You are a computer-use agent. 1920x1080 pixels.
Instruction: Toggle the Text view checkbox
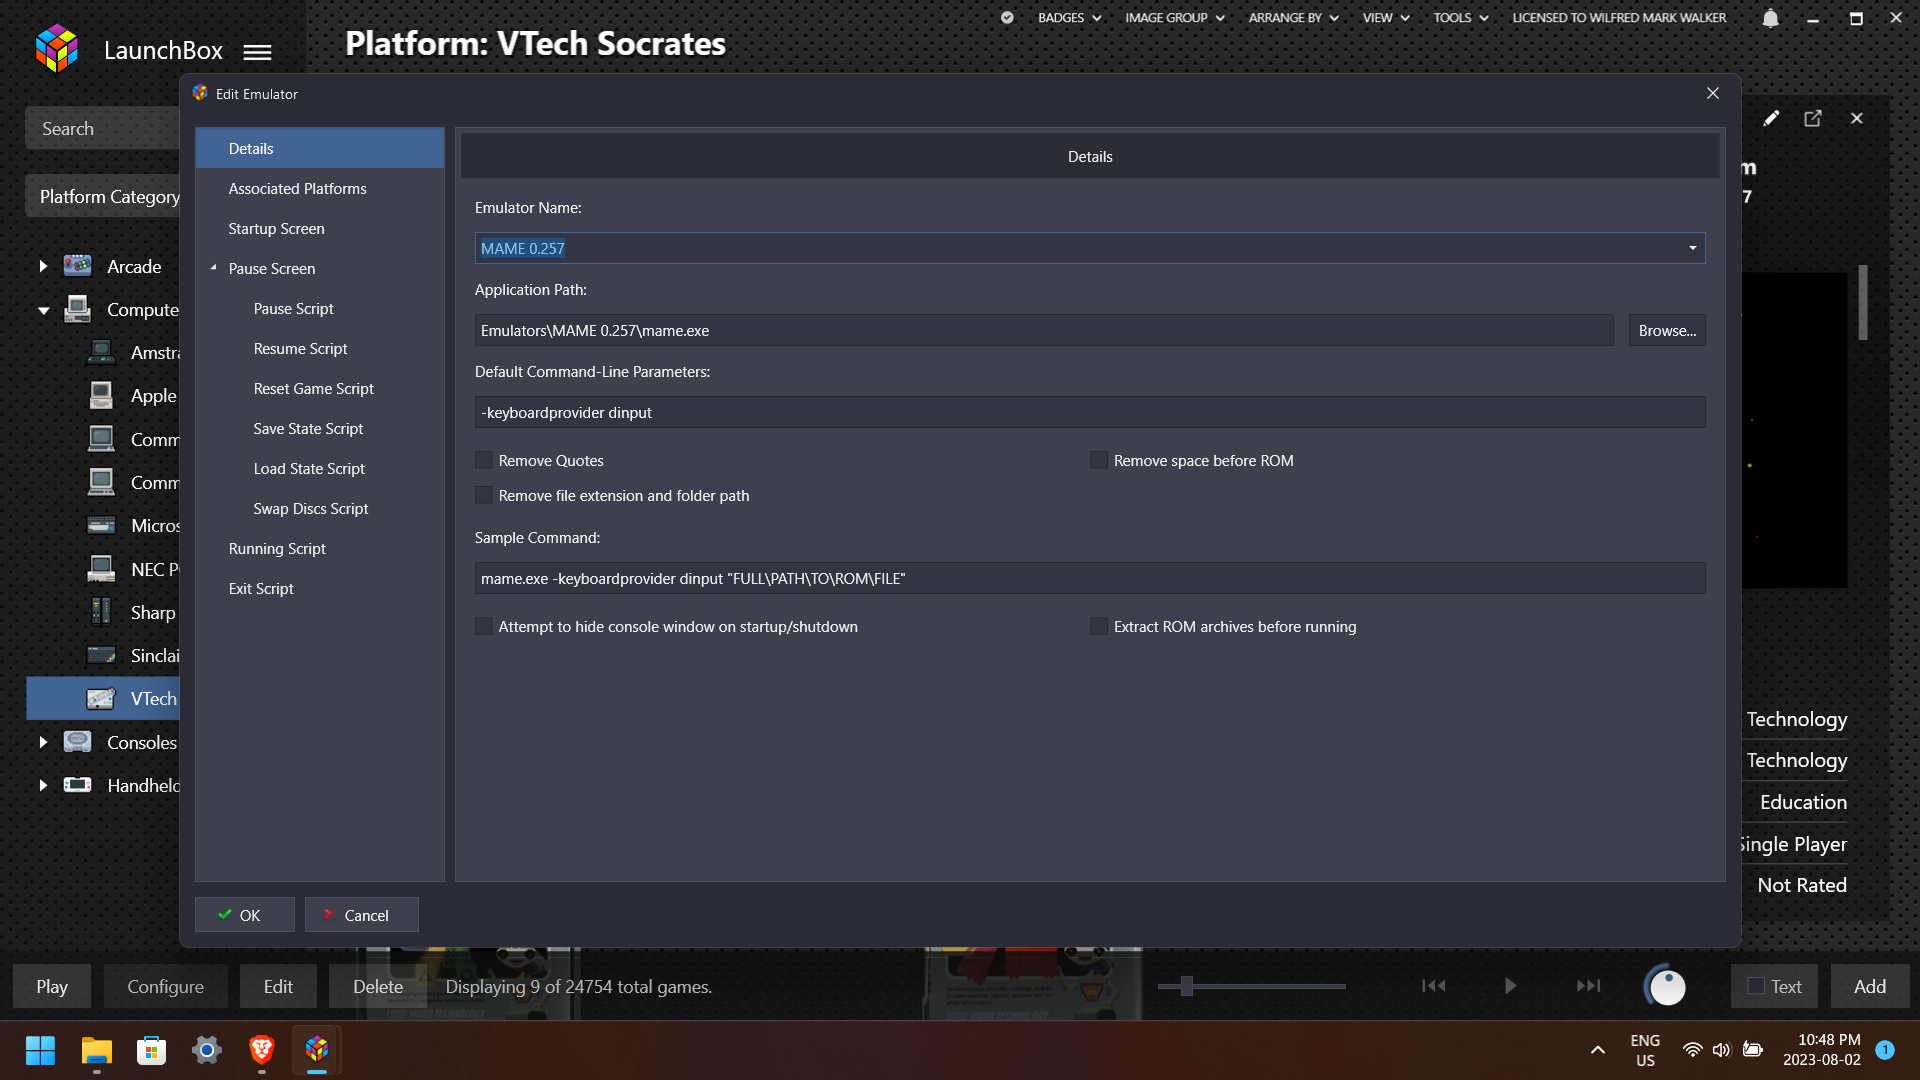[1756, 986]
